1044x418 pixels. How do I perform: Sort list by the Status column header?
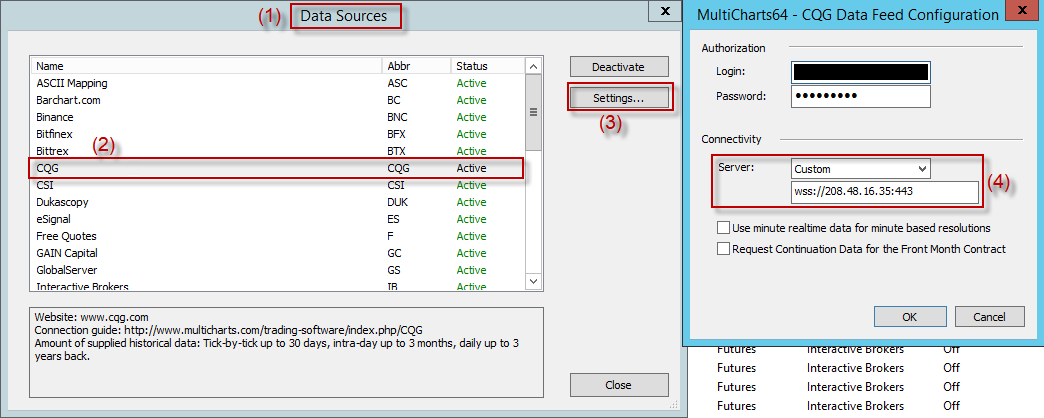click(x=487, y=66)
